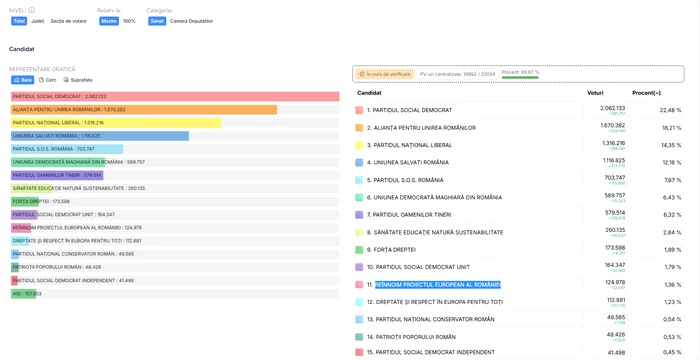The image size is (700, 360).
Task: Select Camera Deputatilor category
Action: [x=192, y=21]
